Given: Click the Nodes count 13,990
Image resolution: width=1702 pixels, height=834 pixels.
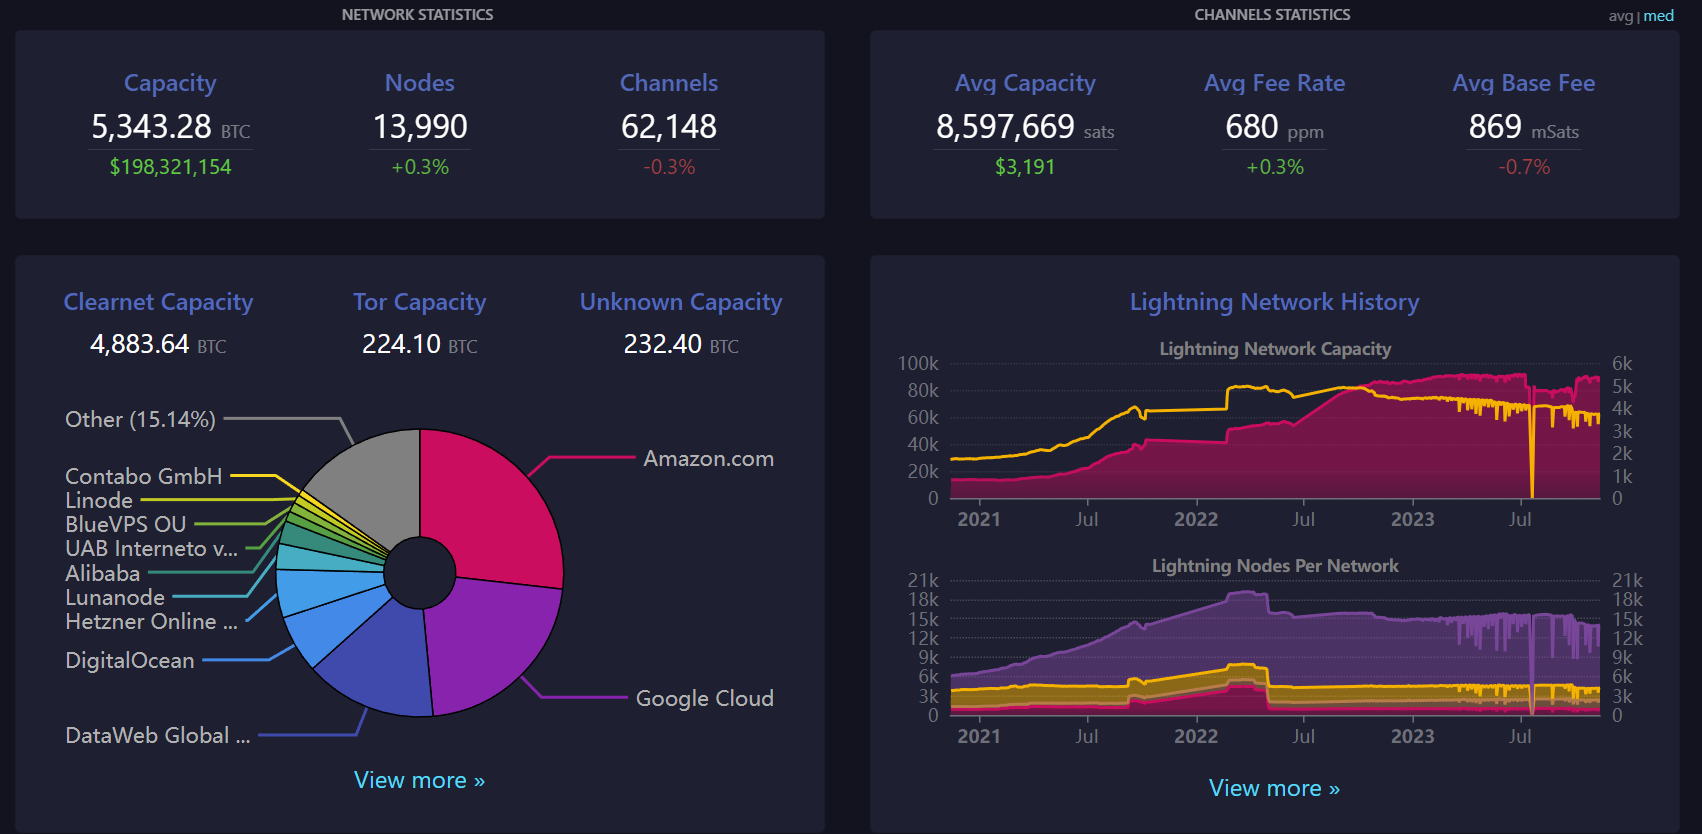Looking at the screenshot, I should pos(420,127).
